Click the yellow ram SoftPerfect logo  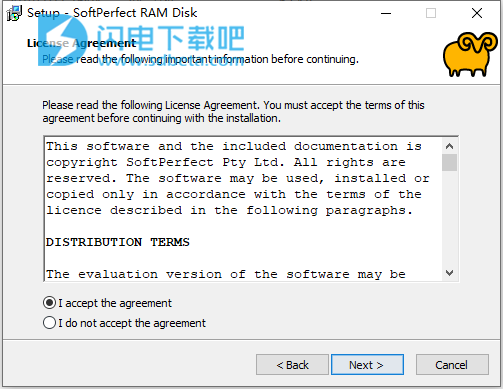coord(470,54)
